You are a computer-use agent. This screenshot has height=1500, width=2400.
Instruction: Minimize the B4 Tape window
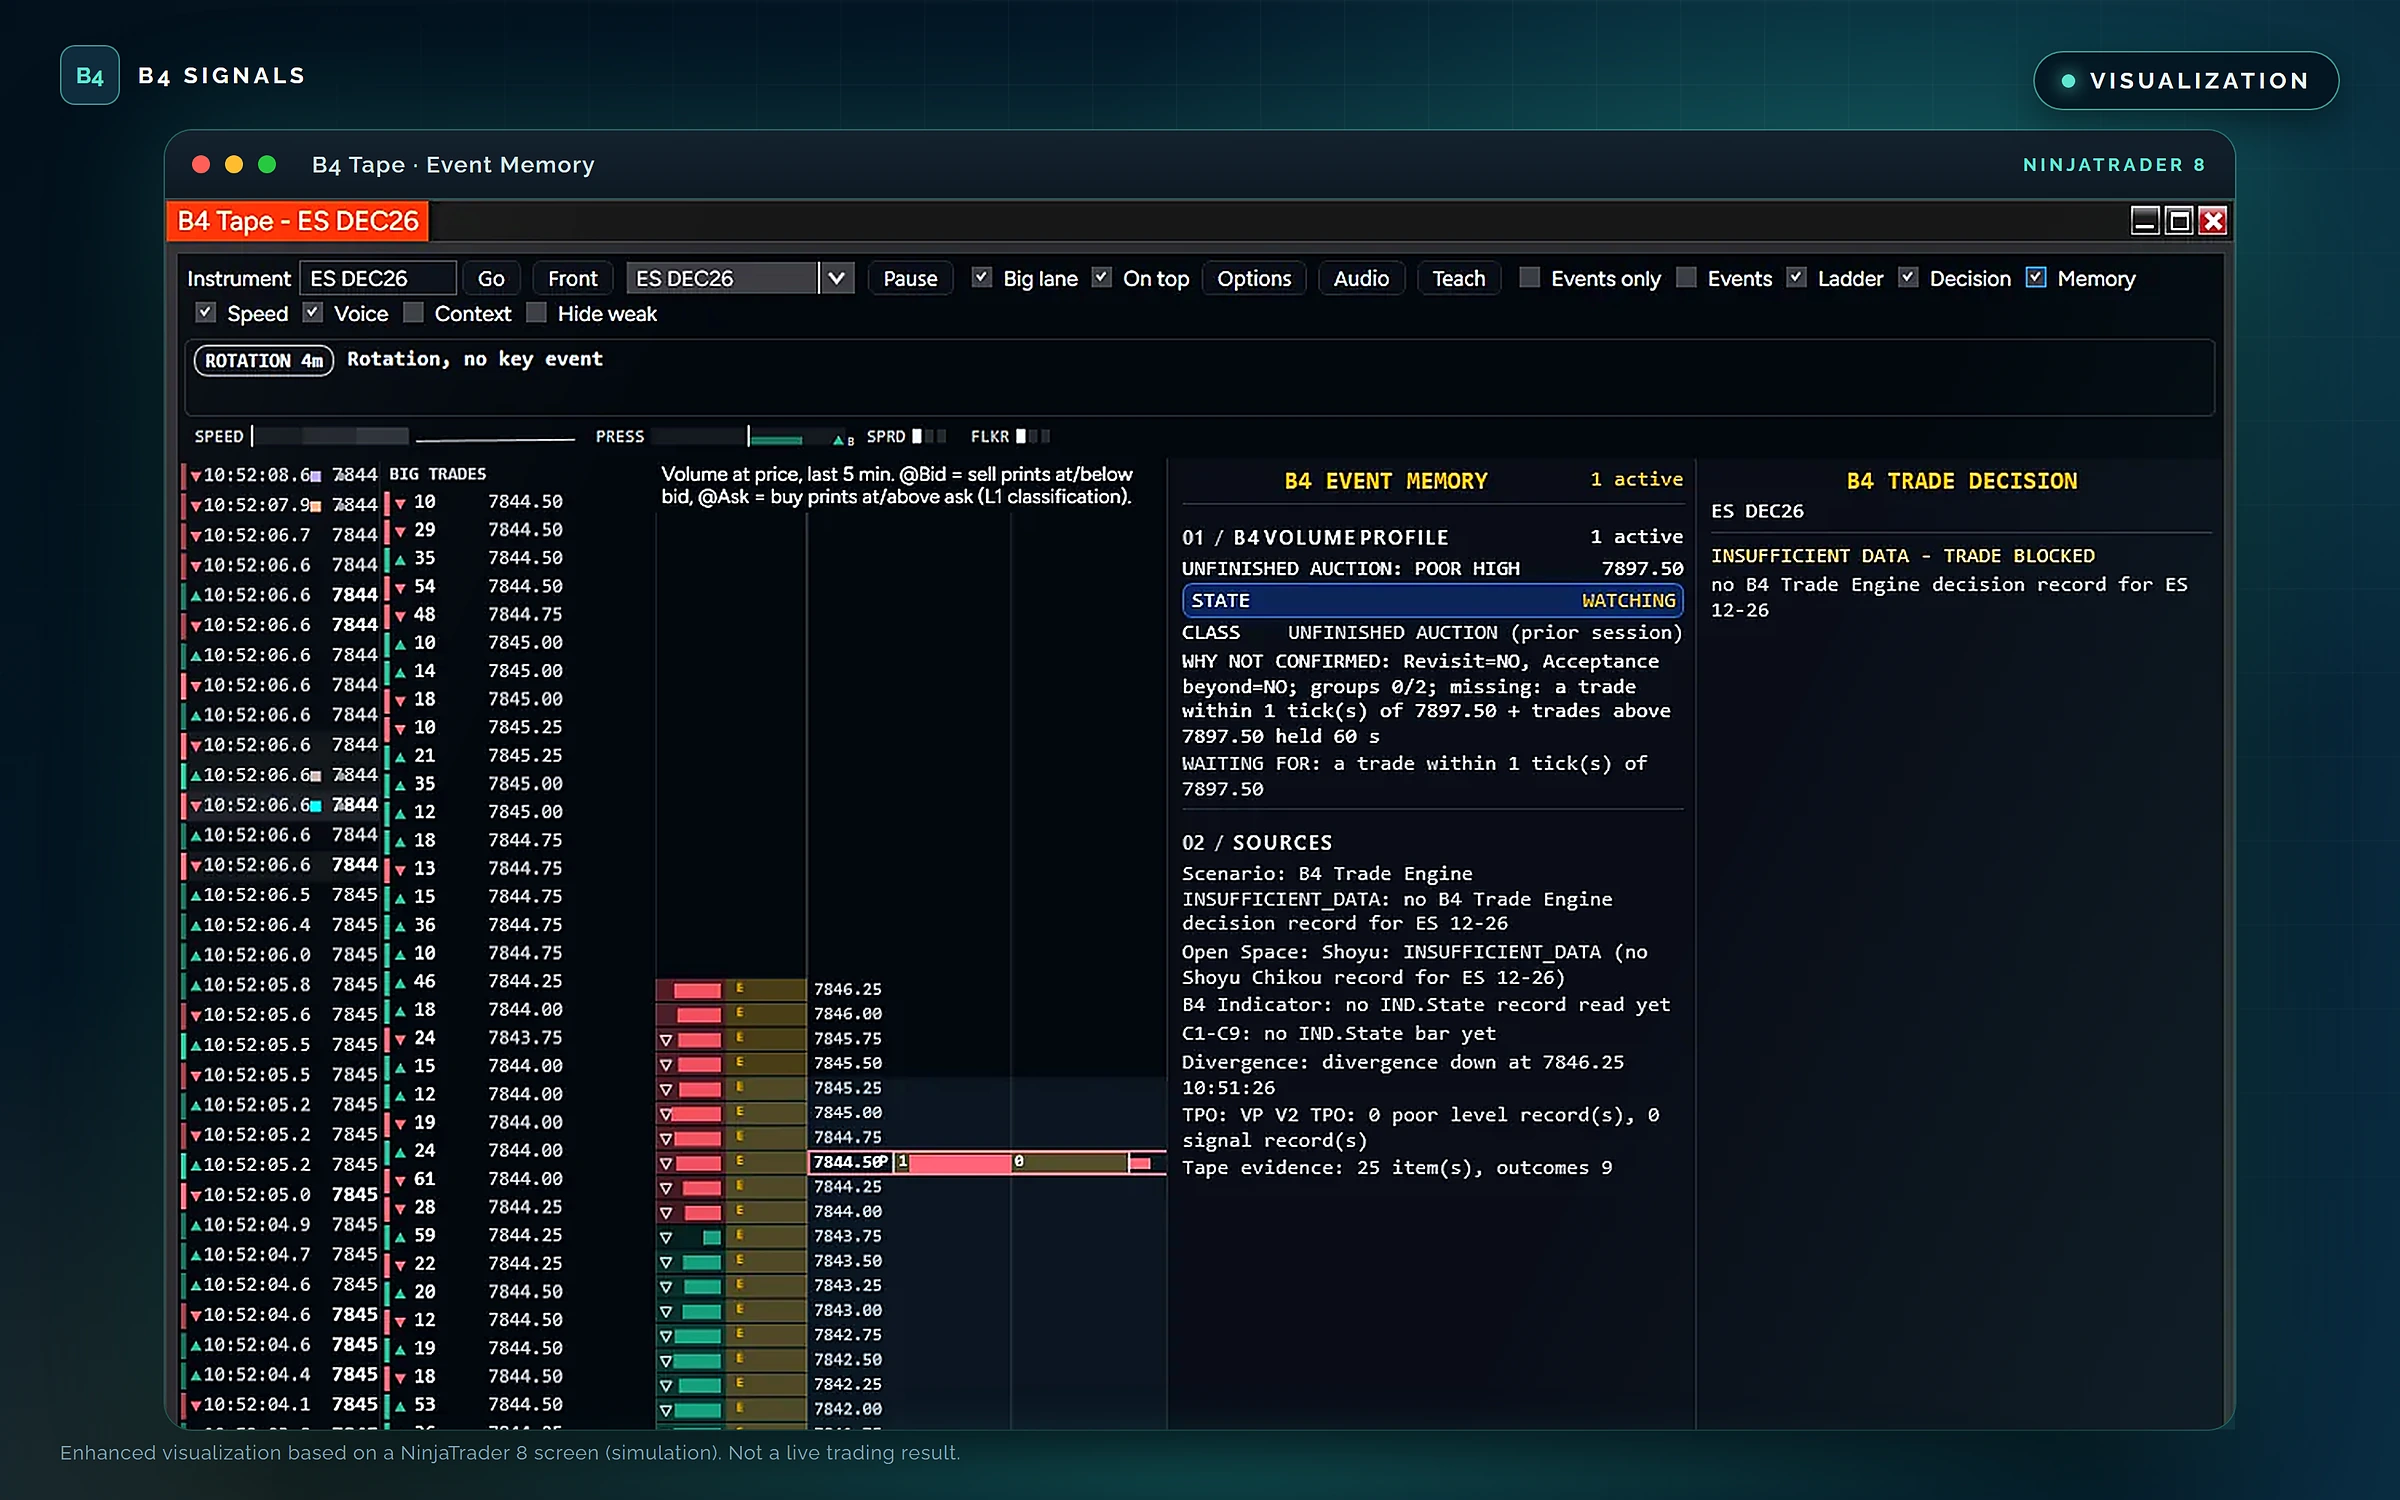tap(2145, 221)
